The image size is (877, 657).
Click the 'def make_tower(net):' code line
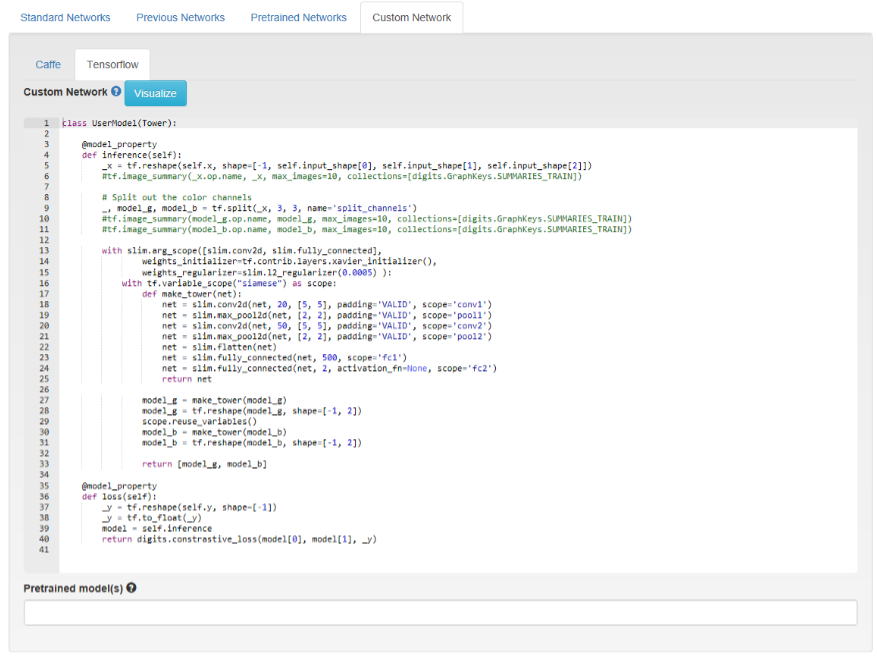pyautogui.click(x=190, y=294)
